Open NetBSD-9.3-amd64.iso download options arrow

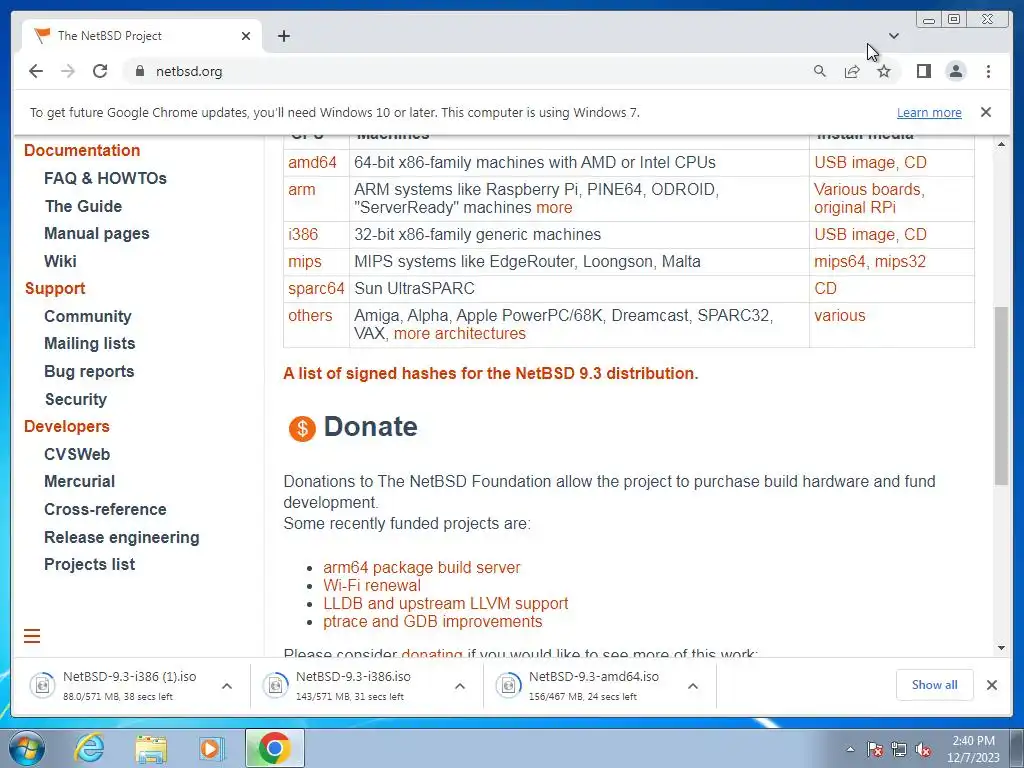point(693,686)
